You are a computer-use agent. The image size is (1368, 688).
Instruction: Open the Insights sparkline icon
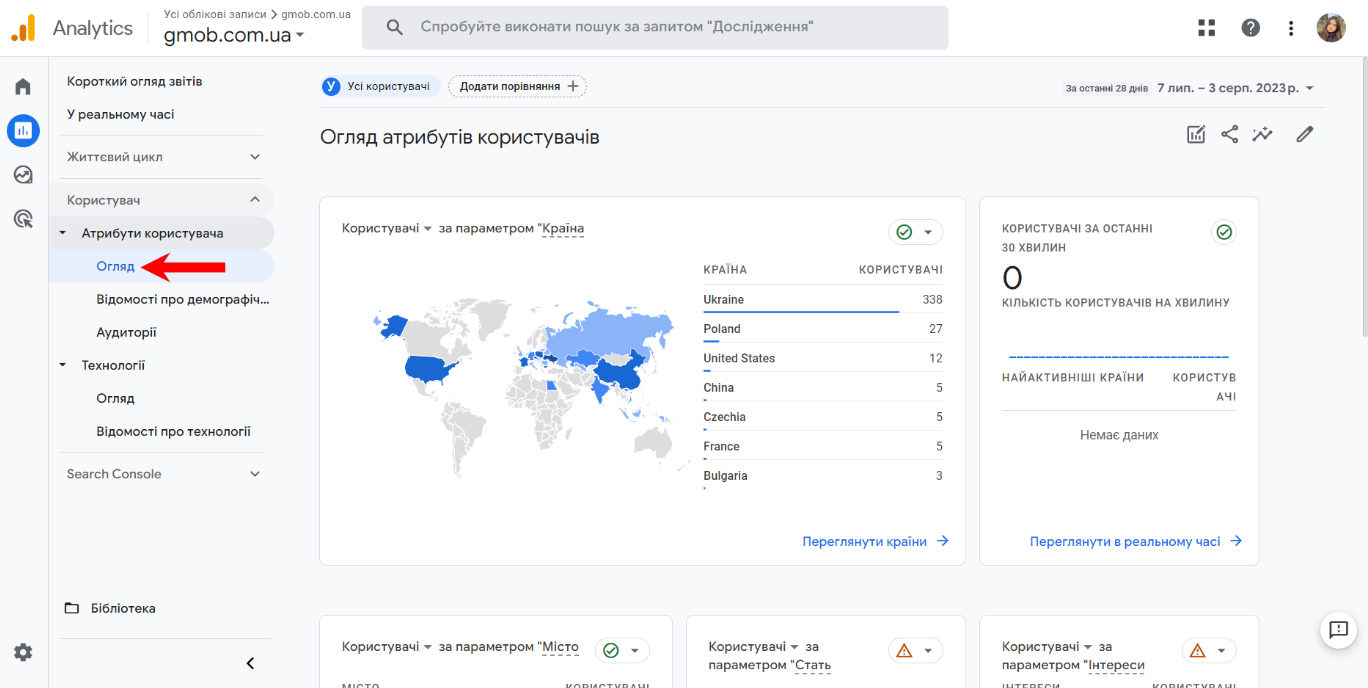pyautogui.click(x=1262, y=133)
